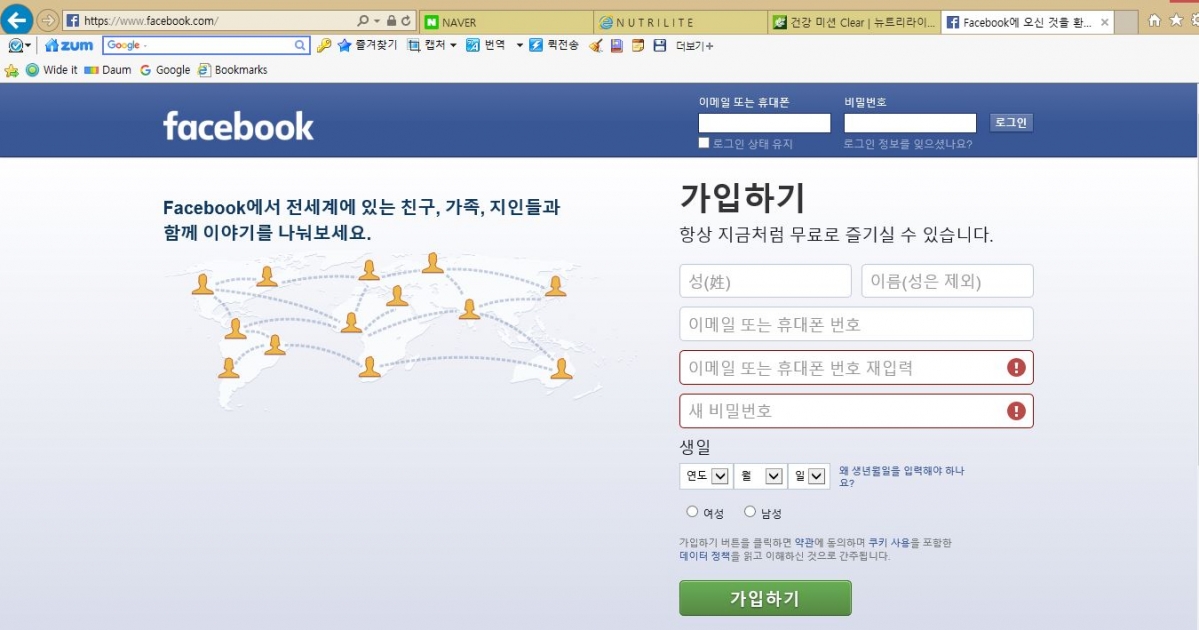
Task: Click the magnifier inside the Google toolbar search box
Action: 301,46
